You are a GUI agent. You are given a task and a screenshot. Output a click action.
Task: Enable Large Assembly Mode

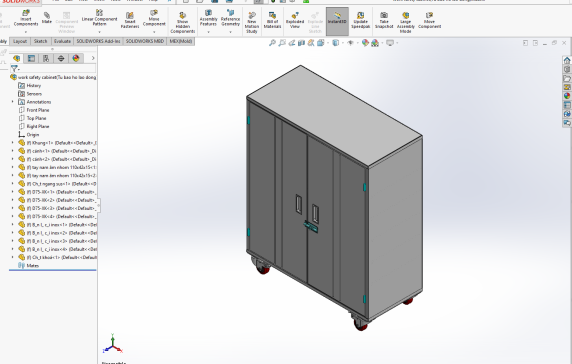coord(406,23)
